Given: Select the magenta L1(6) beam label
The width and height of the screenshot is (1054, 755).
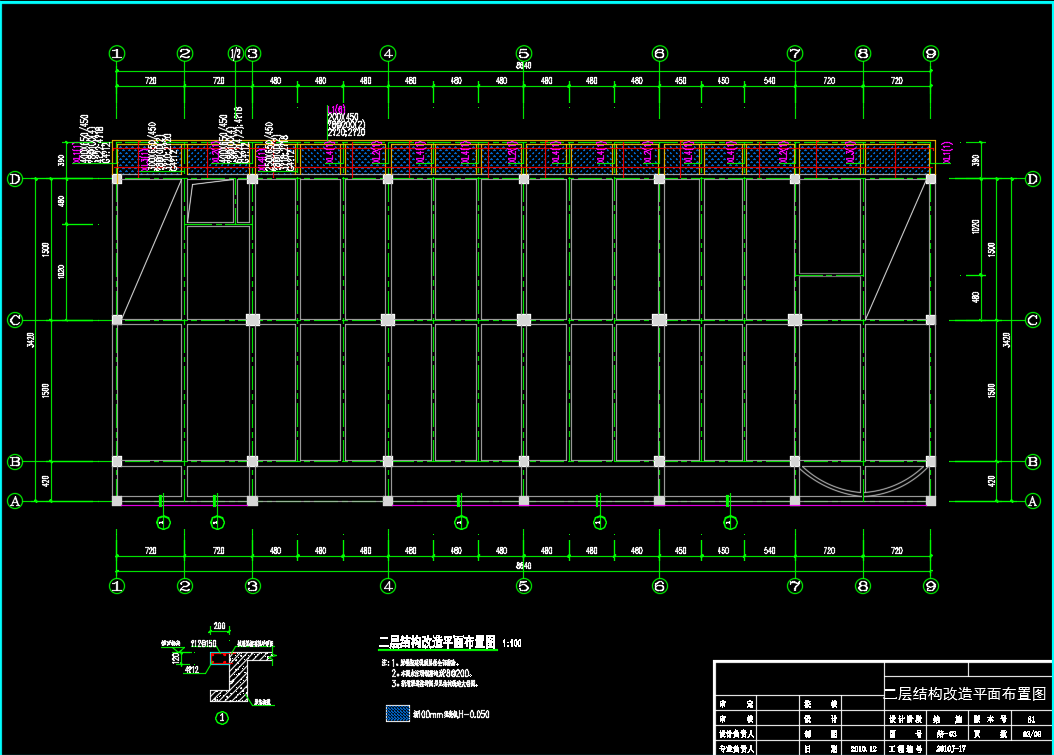Looking at the screenshot, I should tap(336, 109).
